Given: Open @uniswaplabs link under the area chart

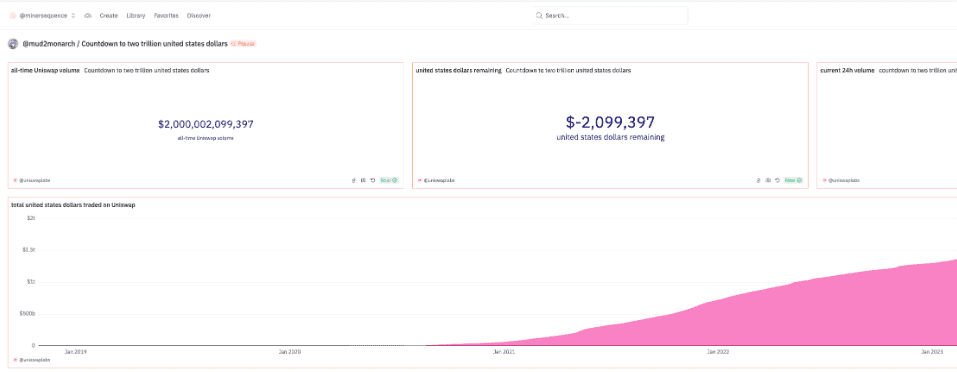Looking at the screenshot, I should point(32,360).
